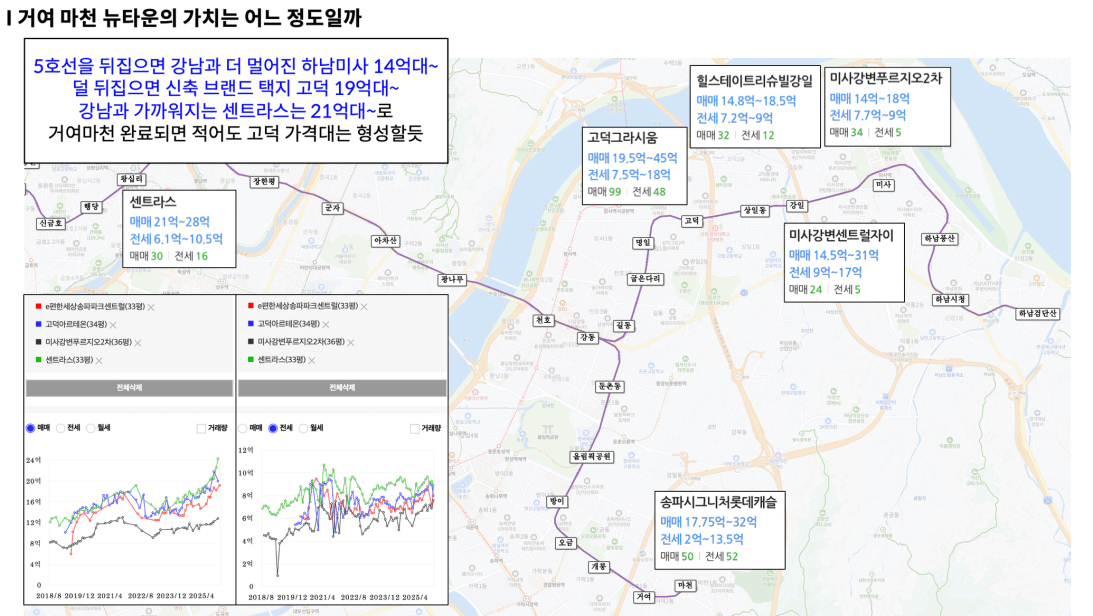Remove 센트라스 from the 전세 chart legend
Image resolution: width=1093 pixels, height=616 pixels.
pyautogui.click(x=312, y=359)
